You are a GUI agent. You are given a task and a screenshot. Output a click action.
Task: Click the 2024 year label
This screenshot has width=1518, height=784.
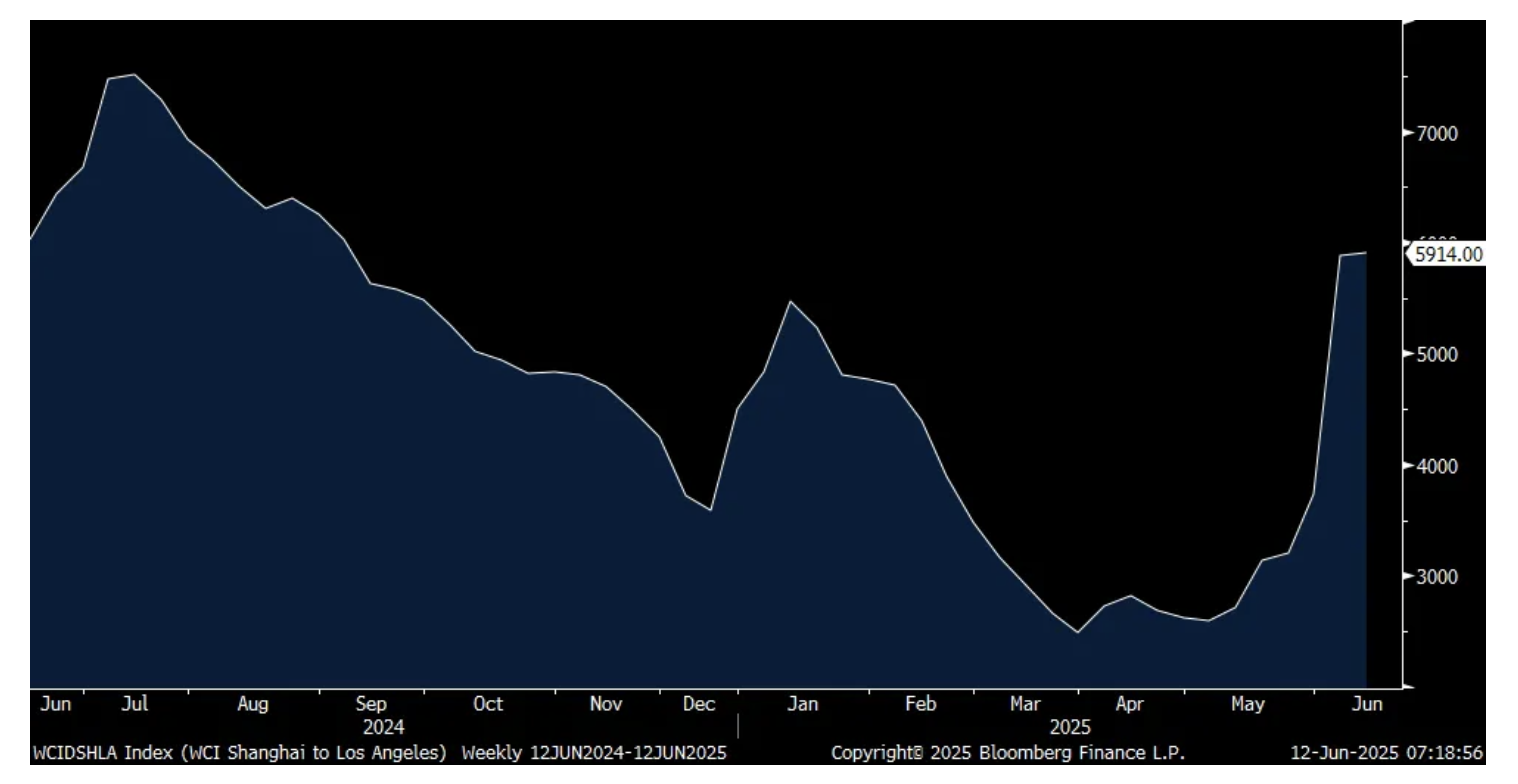coord(383,727)
